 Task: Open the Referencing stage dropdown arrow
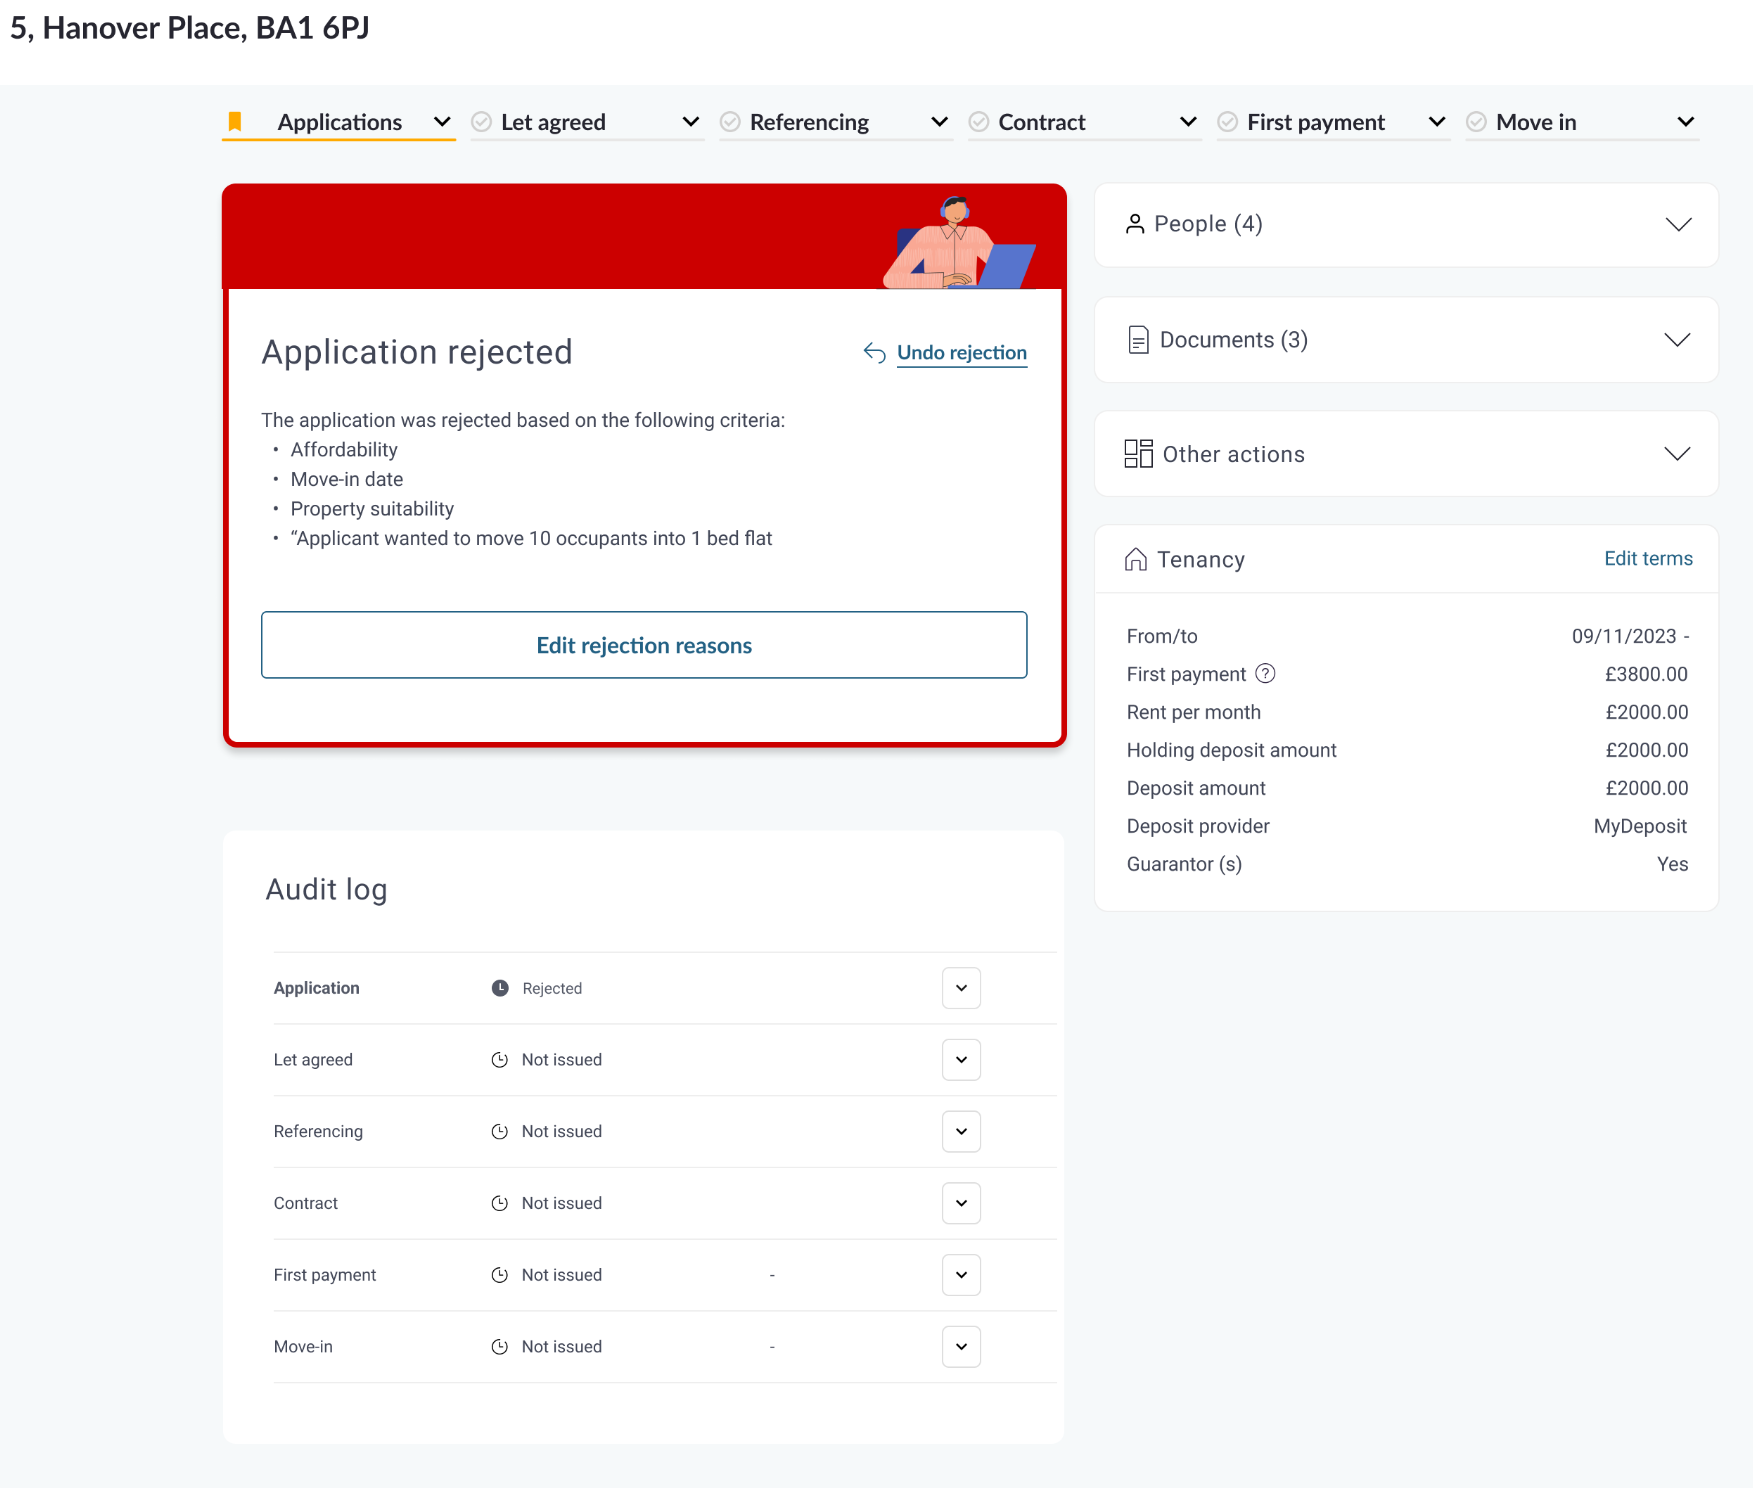click(x=940, y=122)
